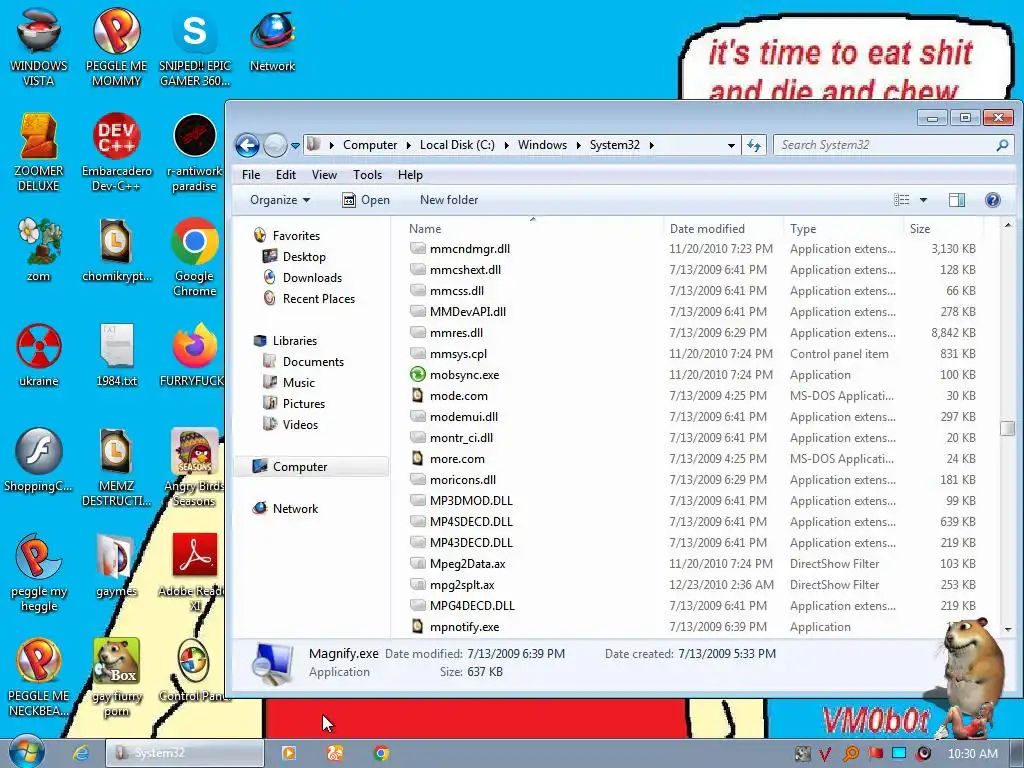Click the mobsync.exe file icon

coord(417,375)
